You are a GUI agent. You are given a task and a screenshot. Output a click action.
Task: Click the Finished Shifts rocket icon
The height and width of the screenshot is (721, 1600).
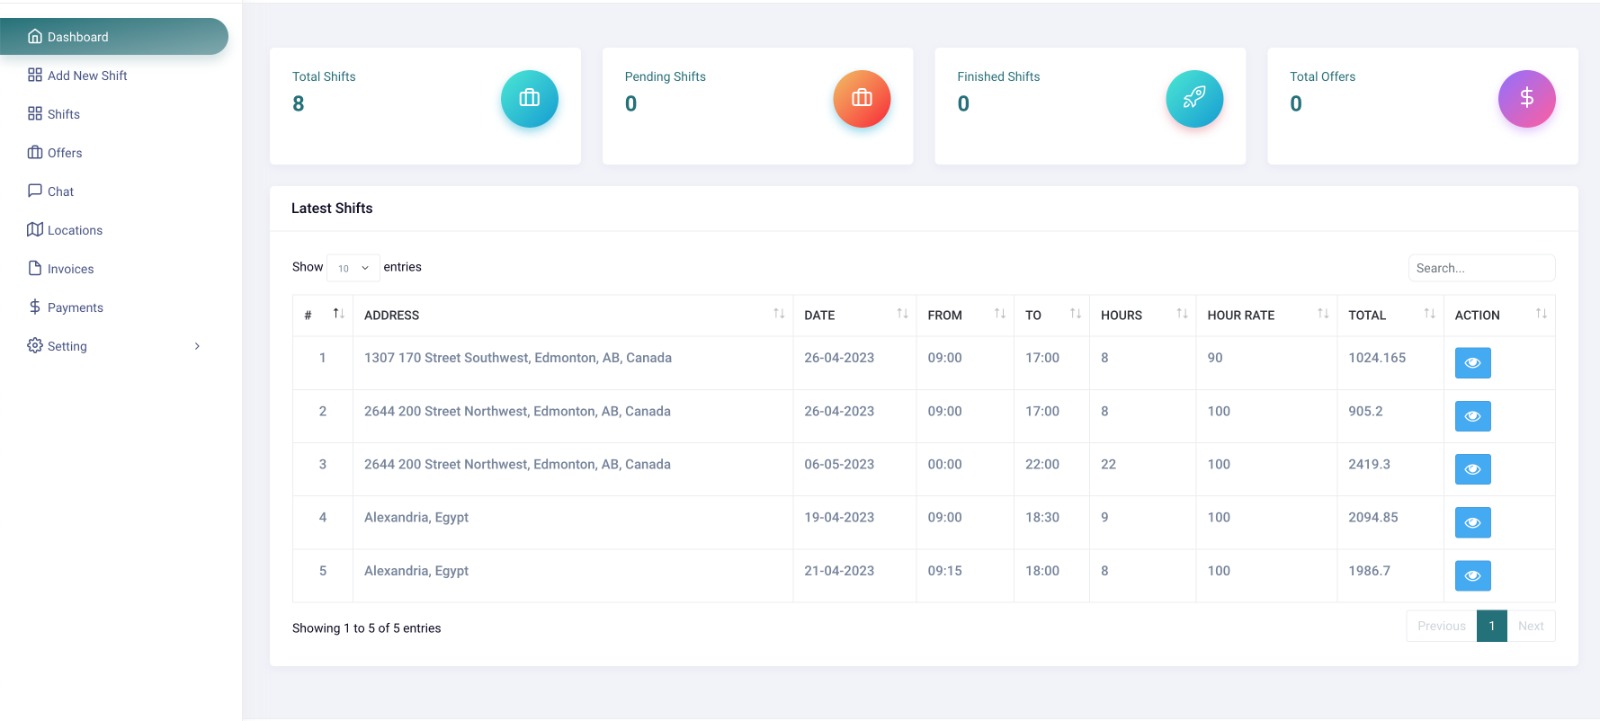click(1194, 98)
